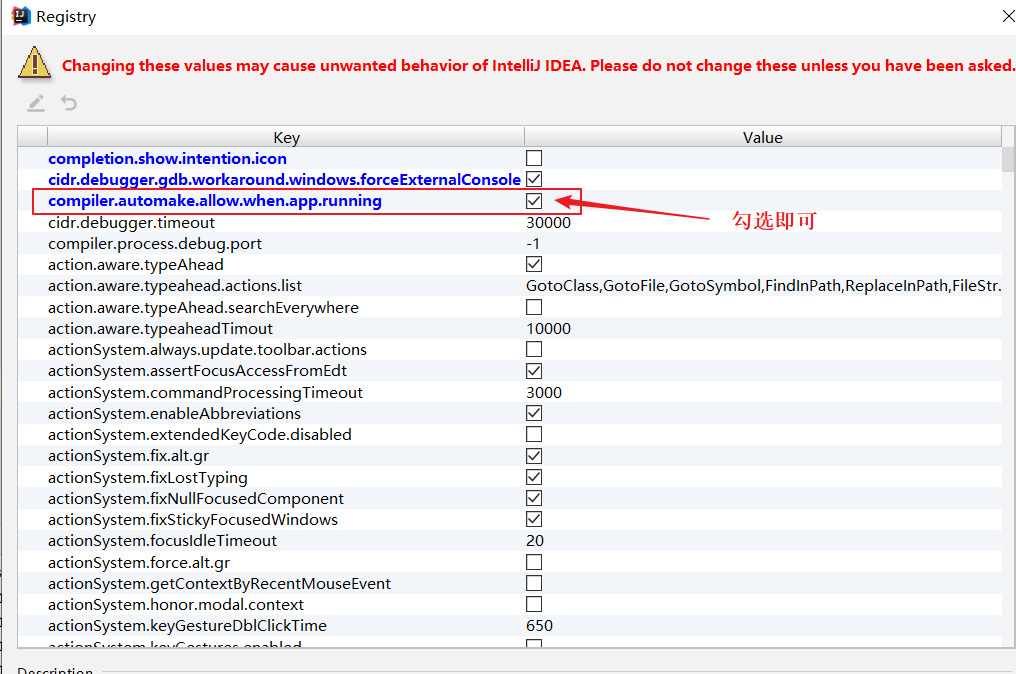Select actionSystem.focusIdleTimeout key

(162, 540)
